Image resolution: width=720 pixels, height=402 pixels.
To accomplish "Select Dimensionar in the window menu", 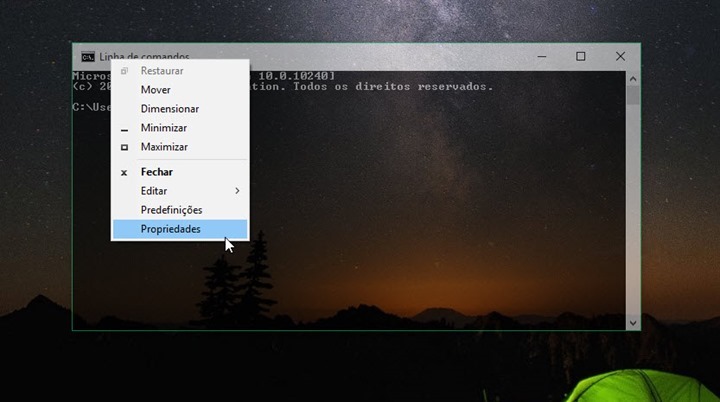I will 170,109.
